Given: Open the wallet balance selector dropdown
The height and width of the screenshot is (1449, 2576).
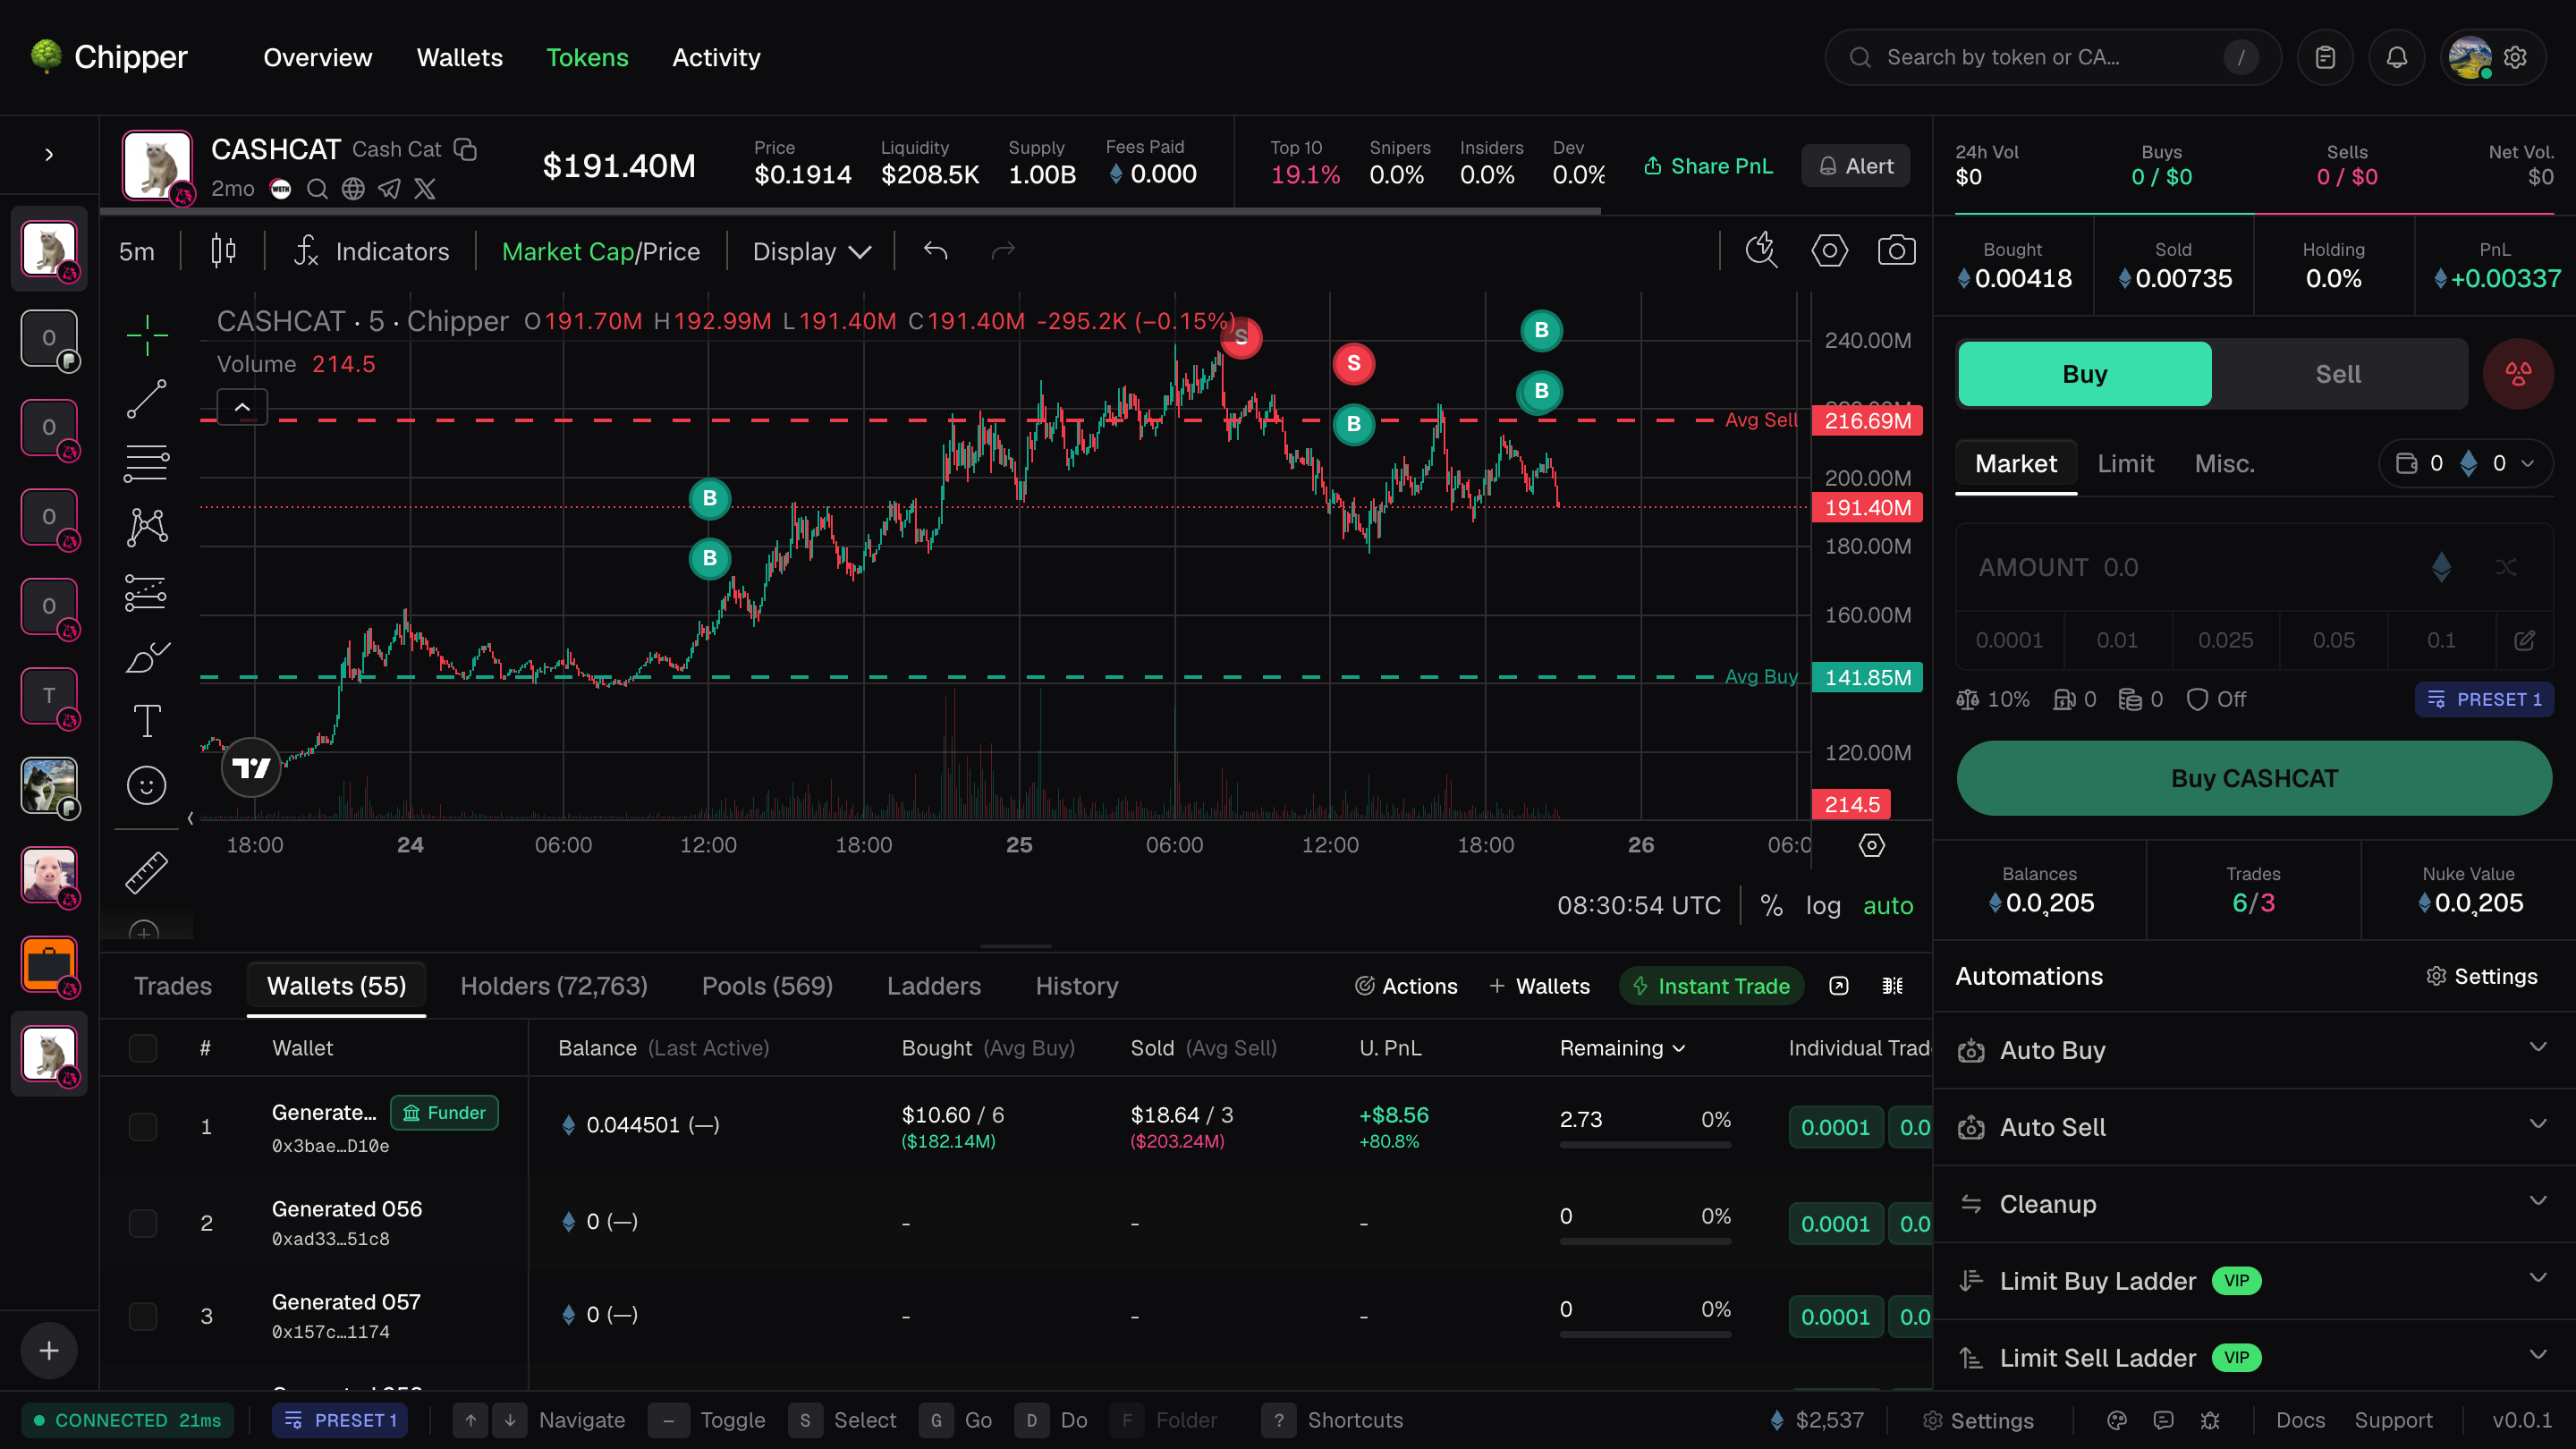Looking at the screenshot, I should click(x=2465, y=464).
